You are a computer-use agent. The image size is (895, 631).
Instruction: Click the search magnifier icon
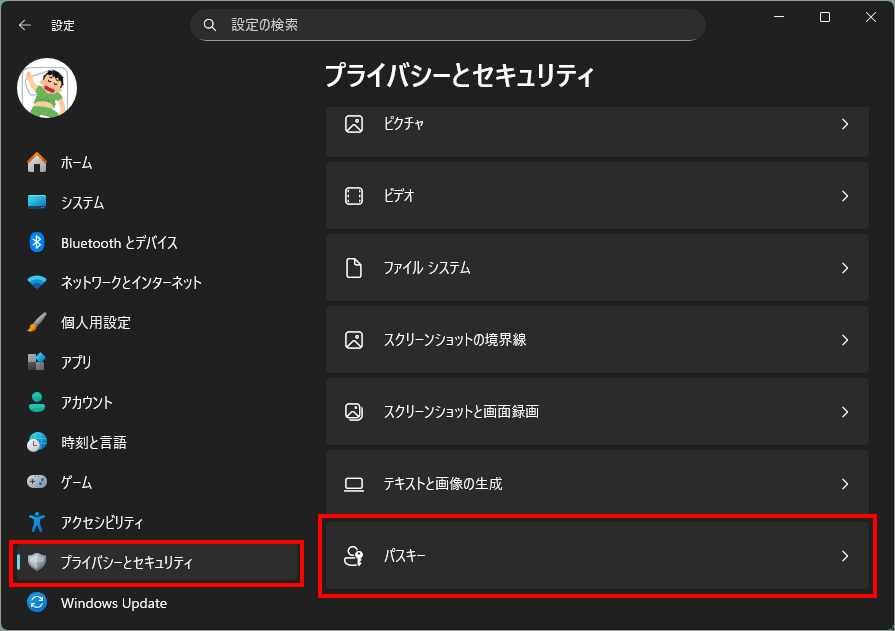tap(210, 25)
